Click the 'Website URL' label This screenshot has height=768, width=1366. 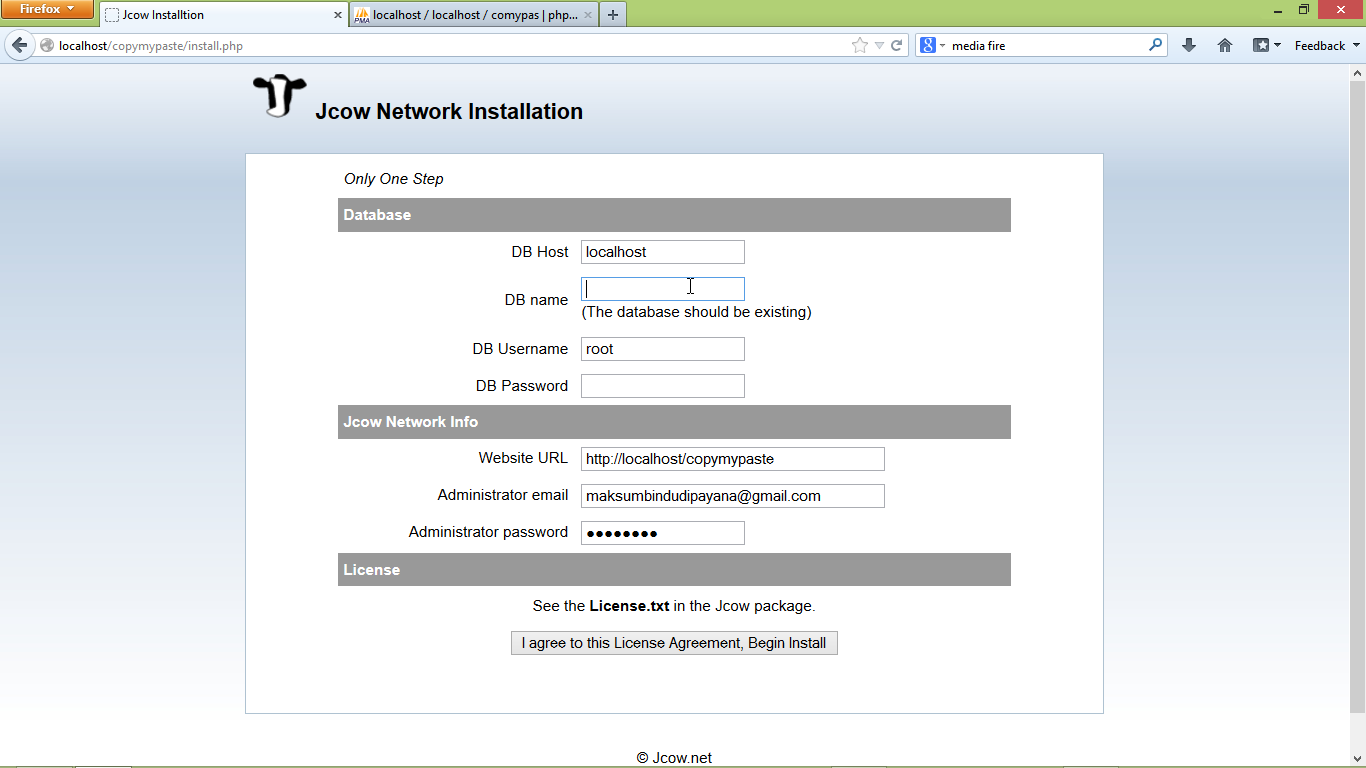pyautogui.click(x=523, y=458)
